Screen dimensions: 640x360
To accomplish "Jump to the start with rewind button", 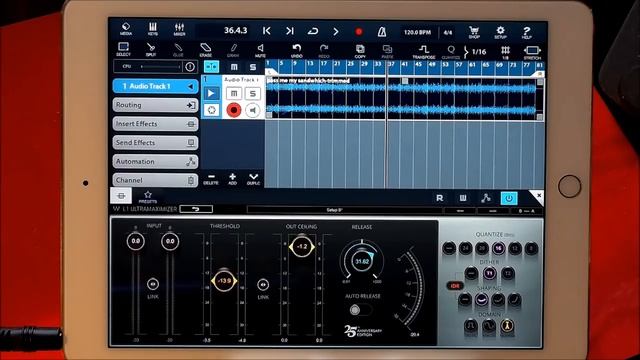I will (x=267, y=31).
